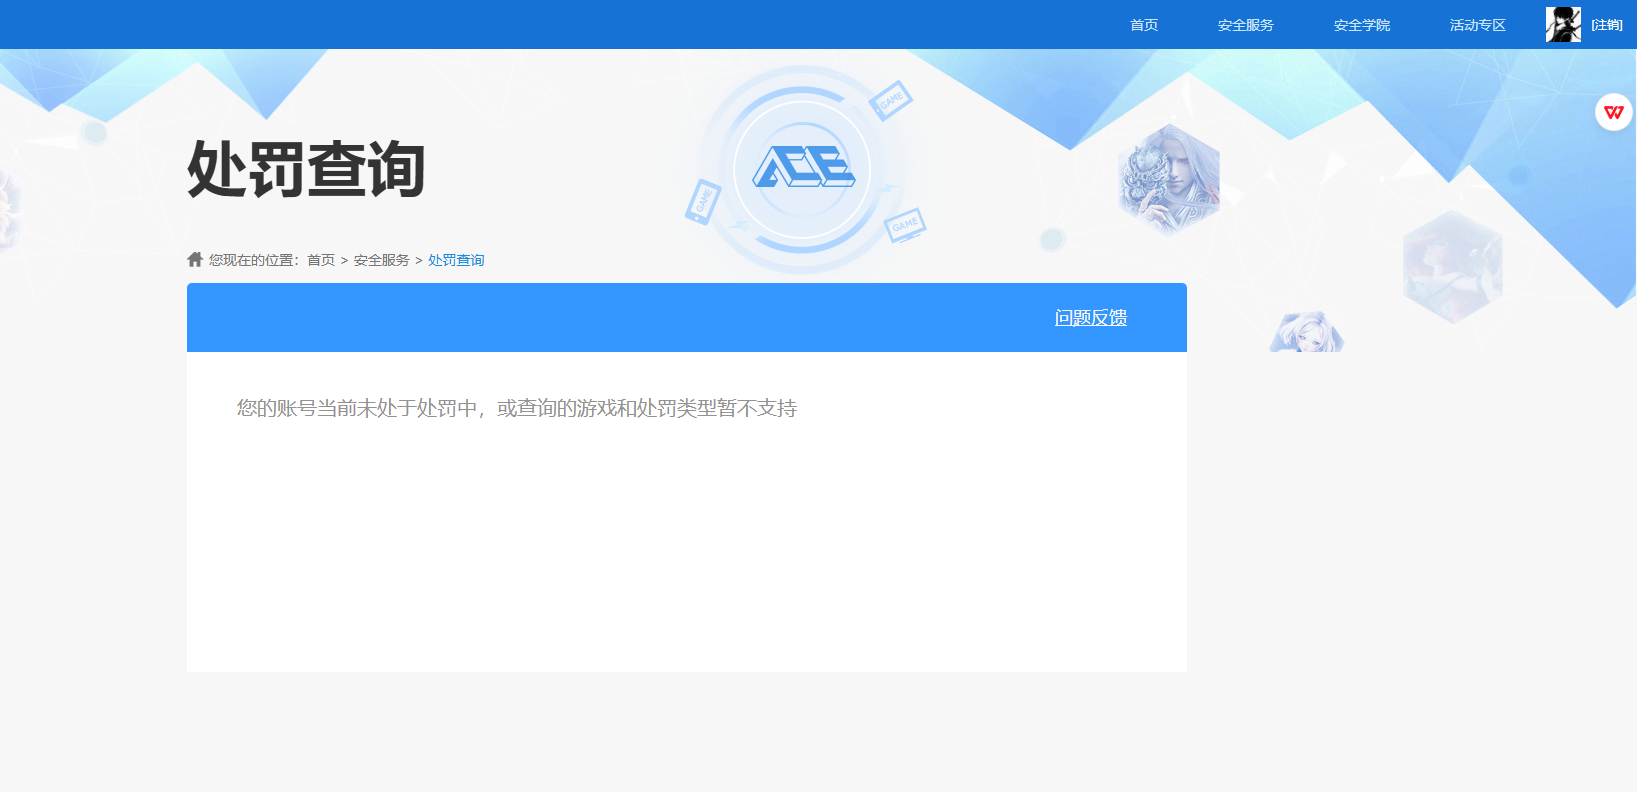
Task: Follow the 安全服务 breadcrumb link
Action: click(382, 260)
